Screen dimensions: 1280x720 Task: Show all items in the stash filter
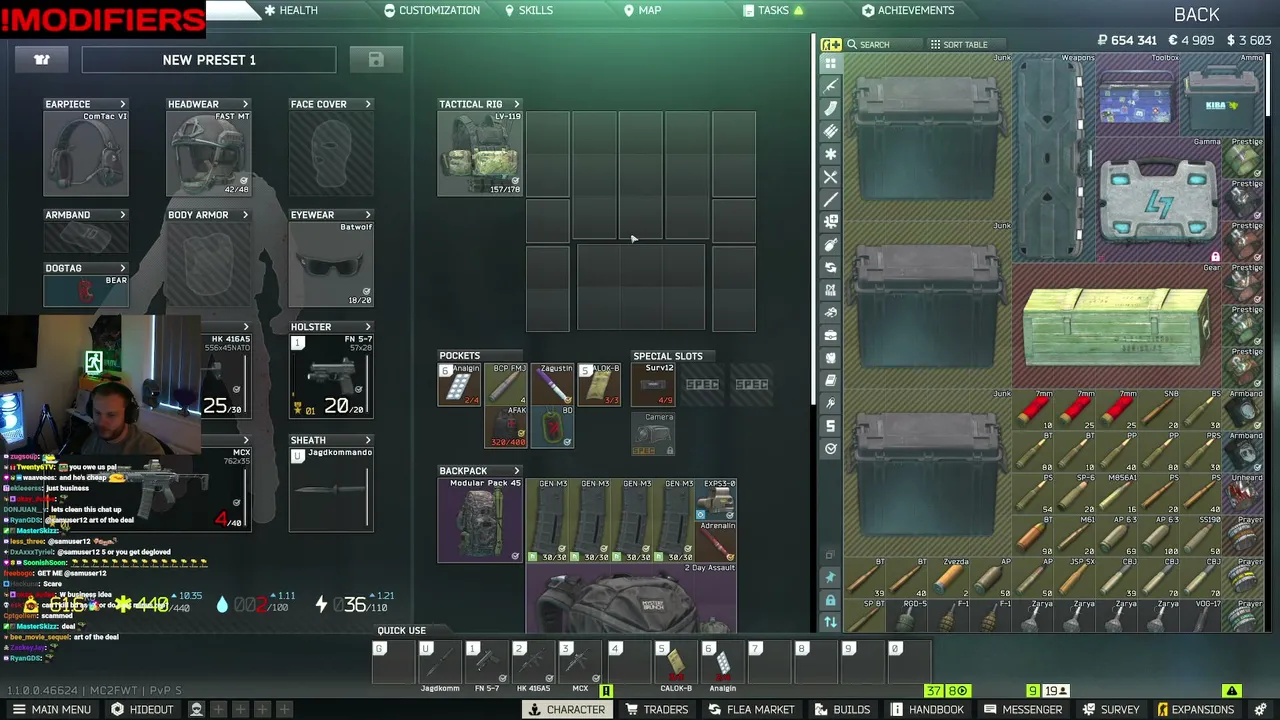pos(830,63)
